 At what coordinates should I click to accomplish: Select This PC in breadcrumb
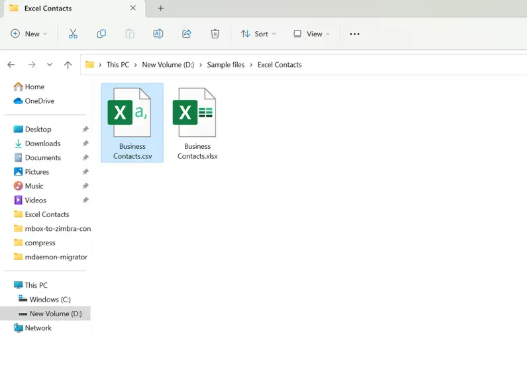(118, 65)
